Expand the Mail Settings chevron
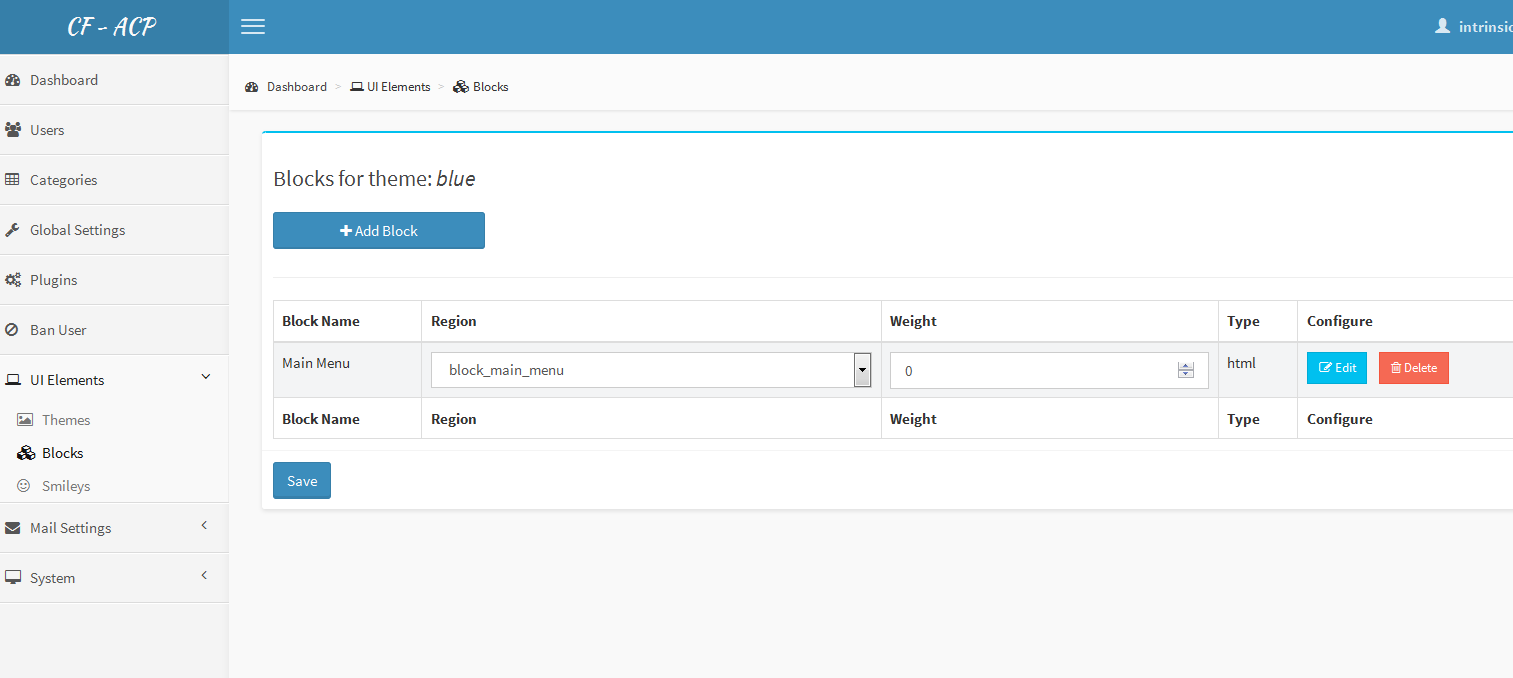Screen dimensions: 1513x678 coord(204,525)
